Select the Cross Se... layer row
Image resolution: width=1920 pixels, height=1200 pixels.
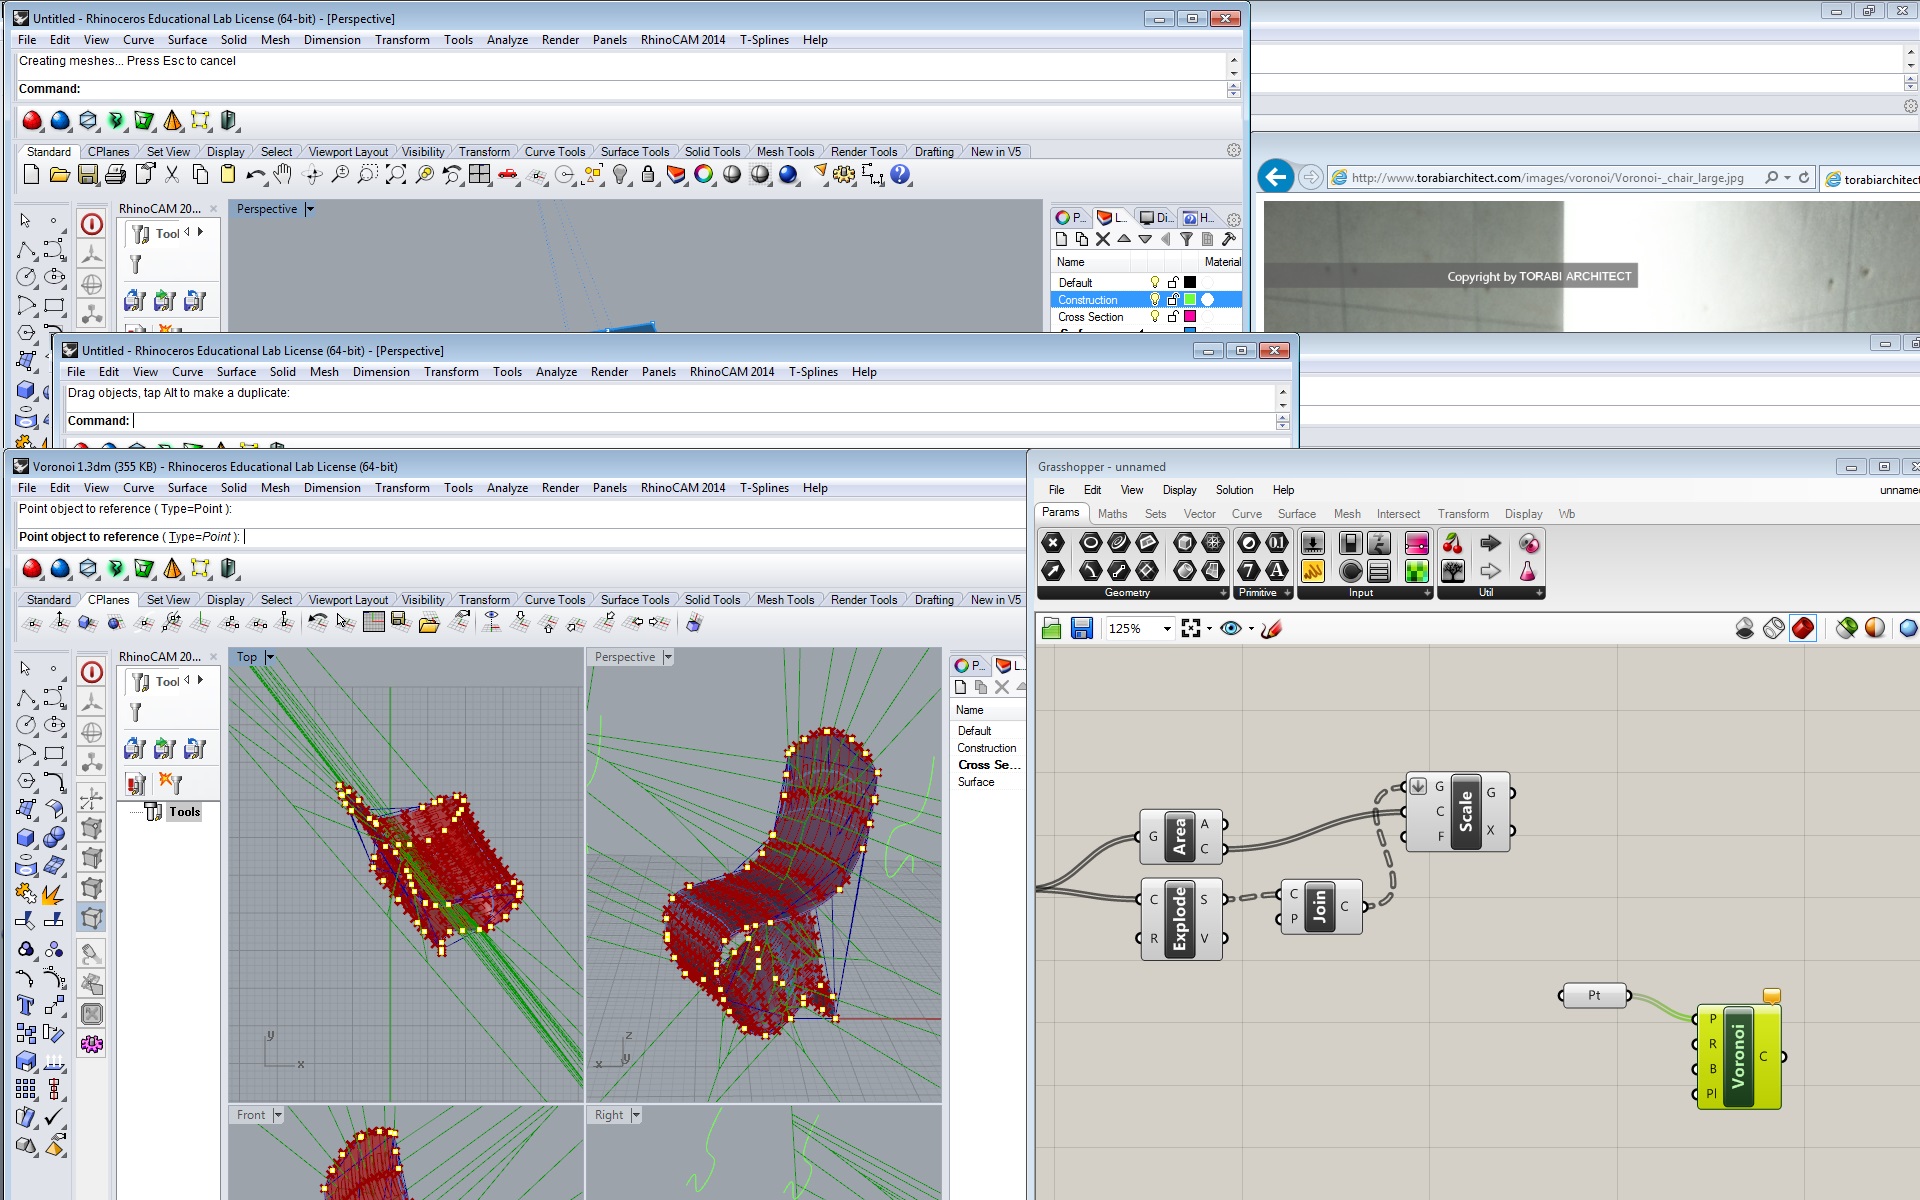988,765
